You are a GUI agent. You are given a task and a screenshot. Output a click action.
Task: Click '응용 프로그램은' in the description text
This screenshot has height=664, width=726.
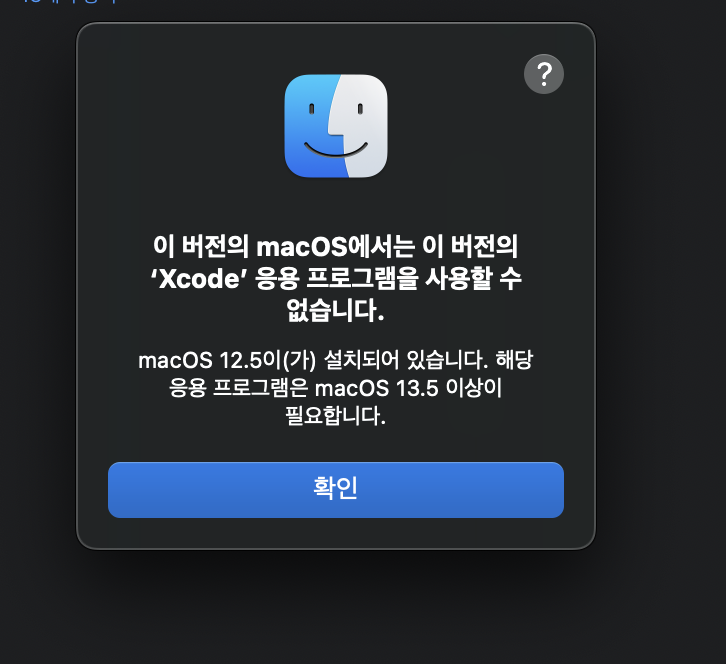tap(238, 388)
